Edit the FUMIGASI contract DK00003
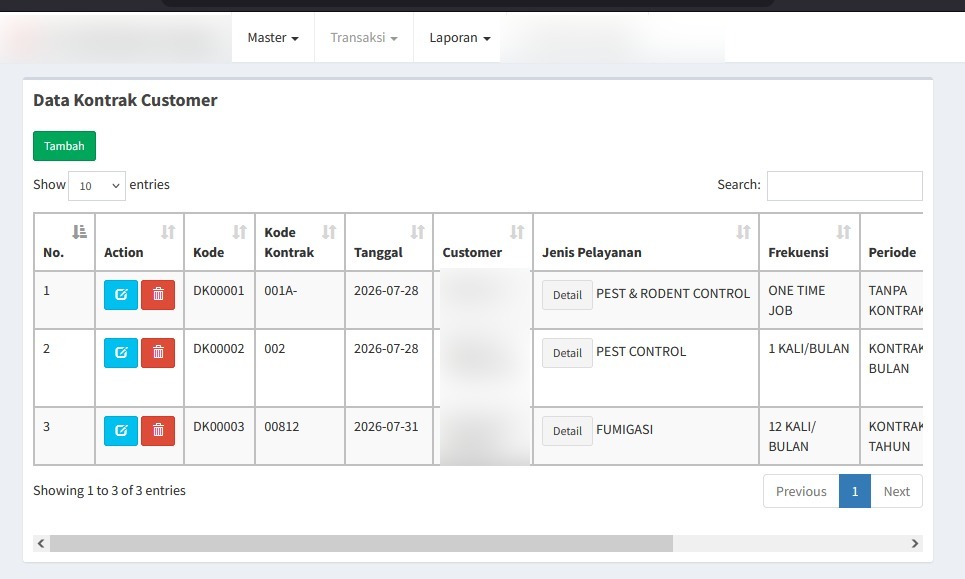Viewport: 965px width, 579px height. point(121,431)
